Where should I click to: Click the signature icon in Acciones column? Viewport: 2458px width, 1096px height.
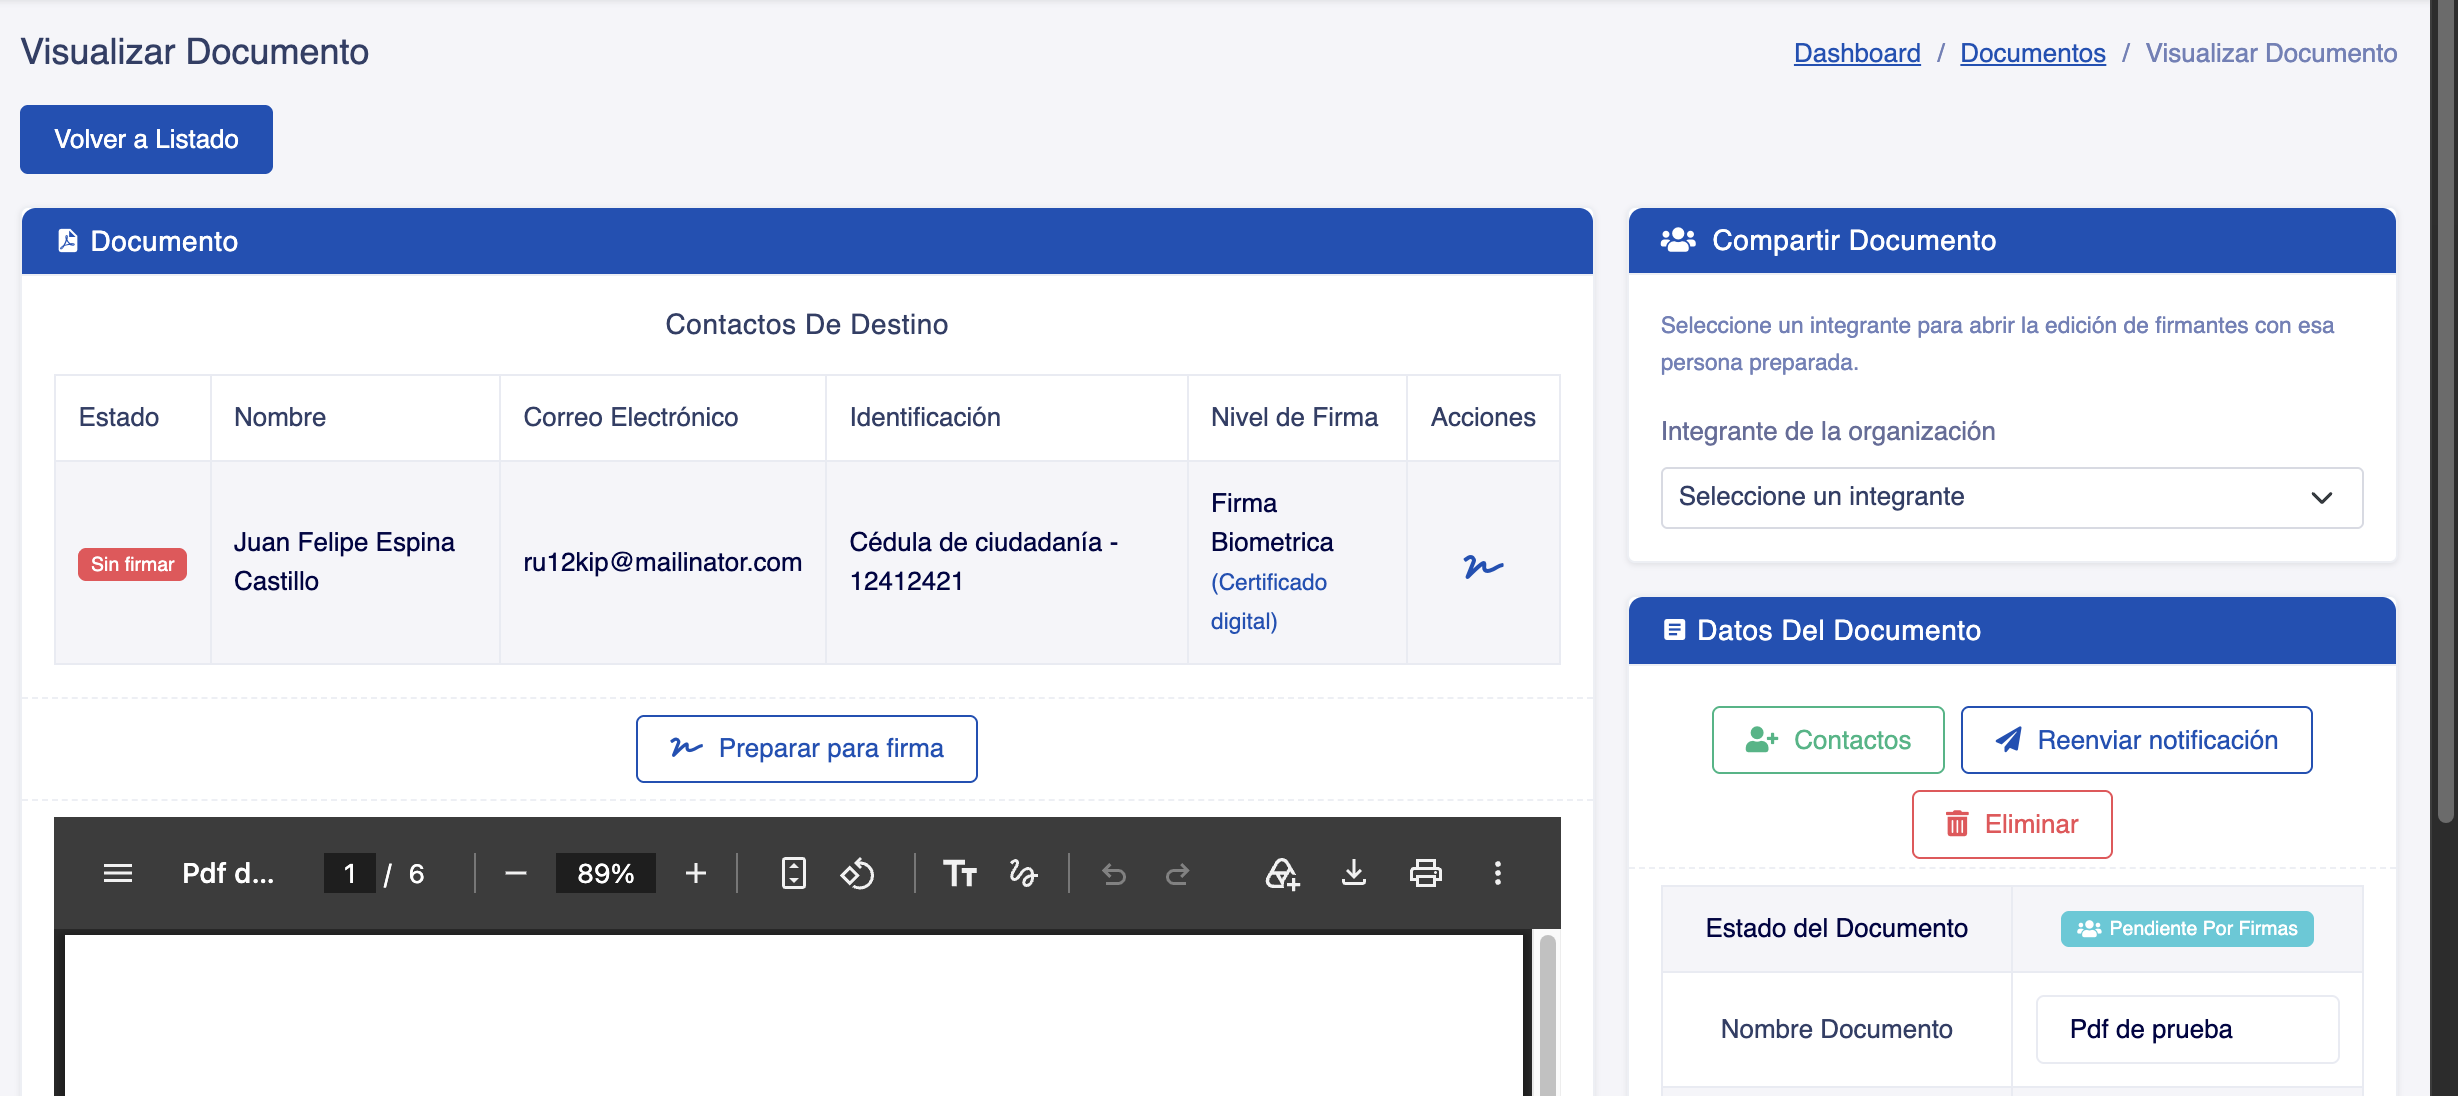(1483, 566)
